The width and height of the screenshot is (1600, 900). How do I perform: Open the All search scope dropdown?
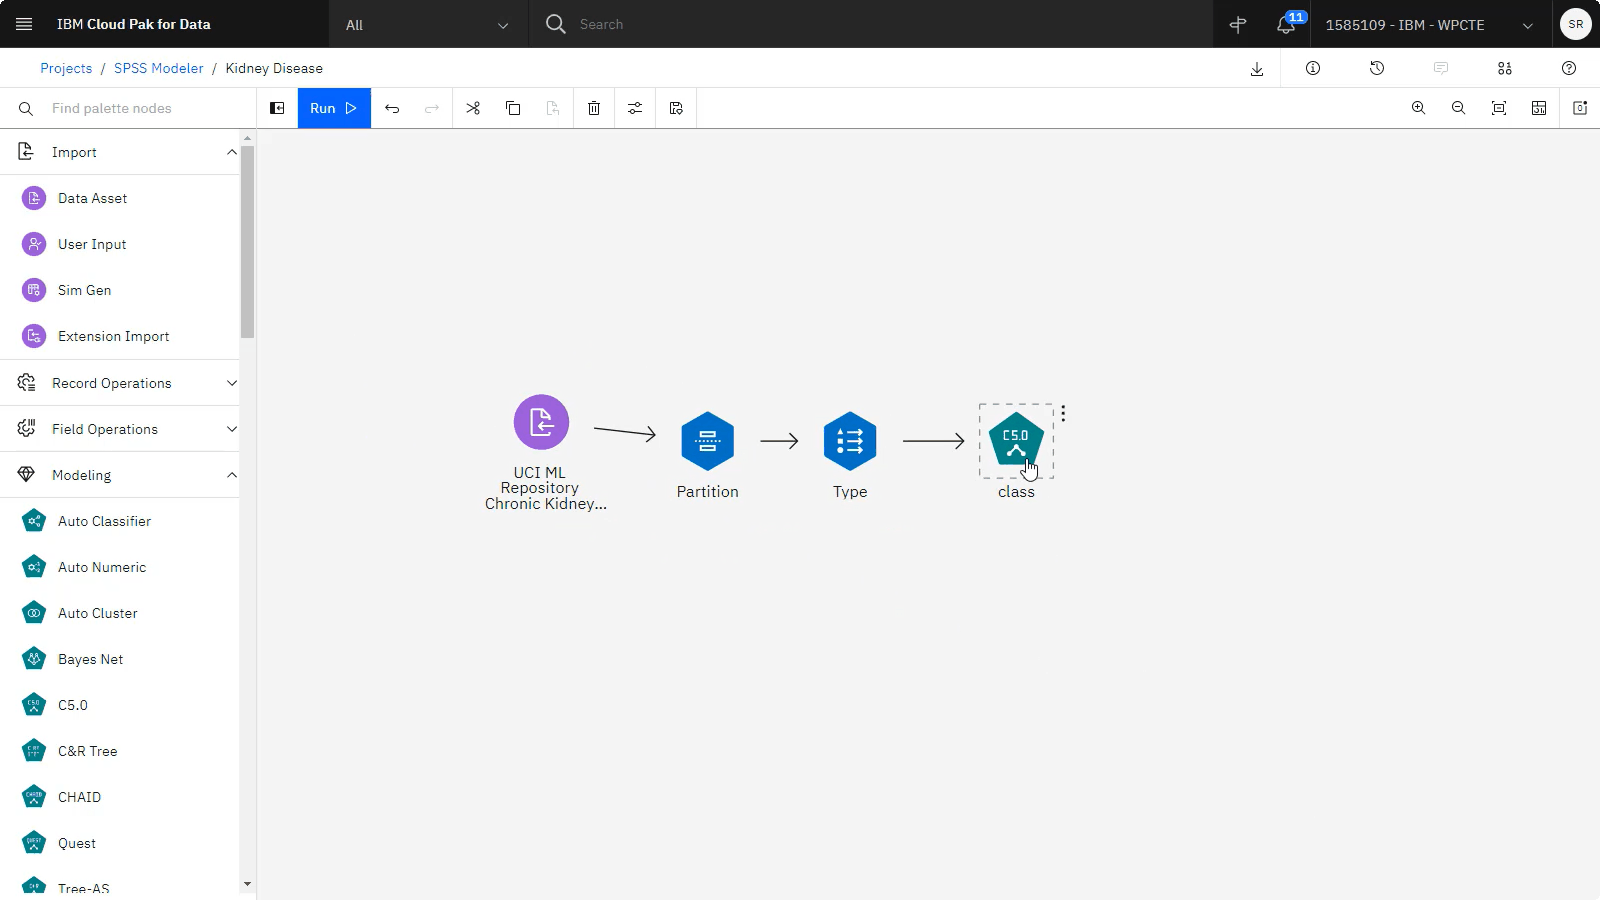tap(427, 25)
